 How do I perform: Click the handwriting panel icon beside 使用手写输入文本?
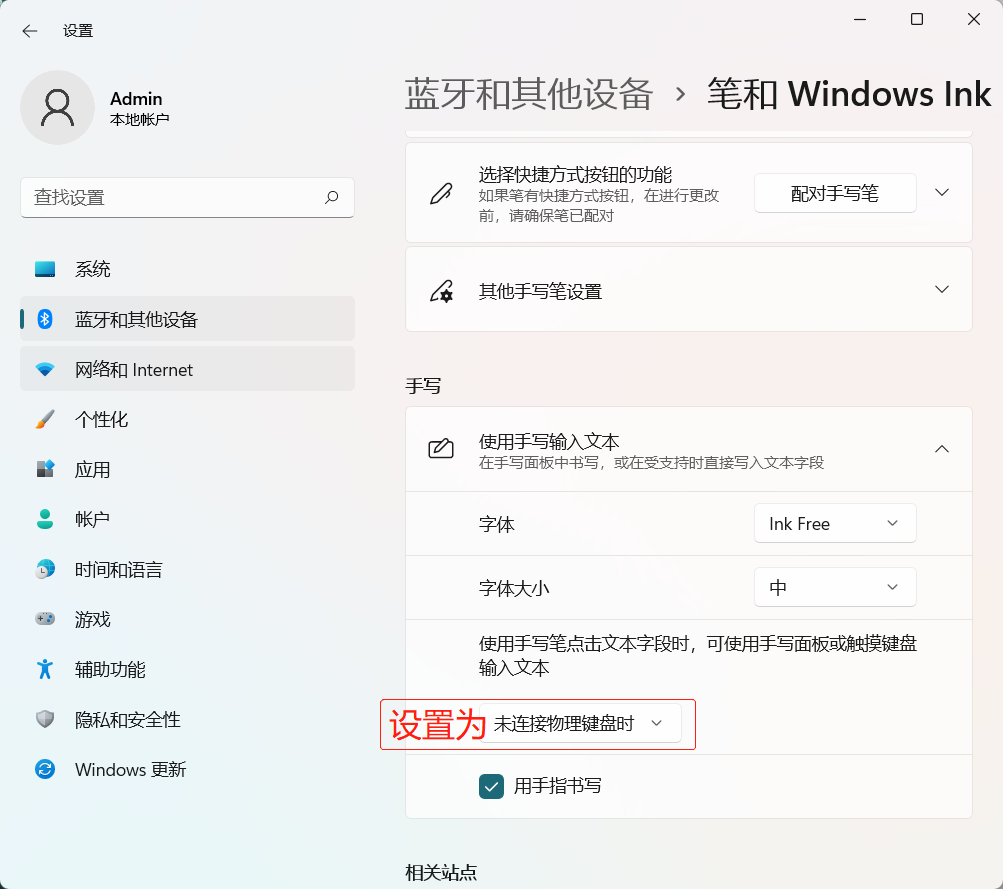[441, 449]
